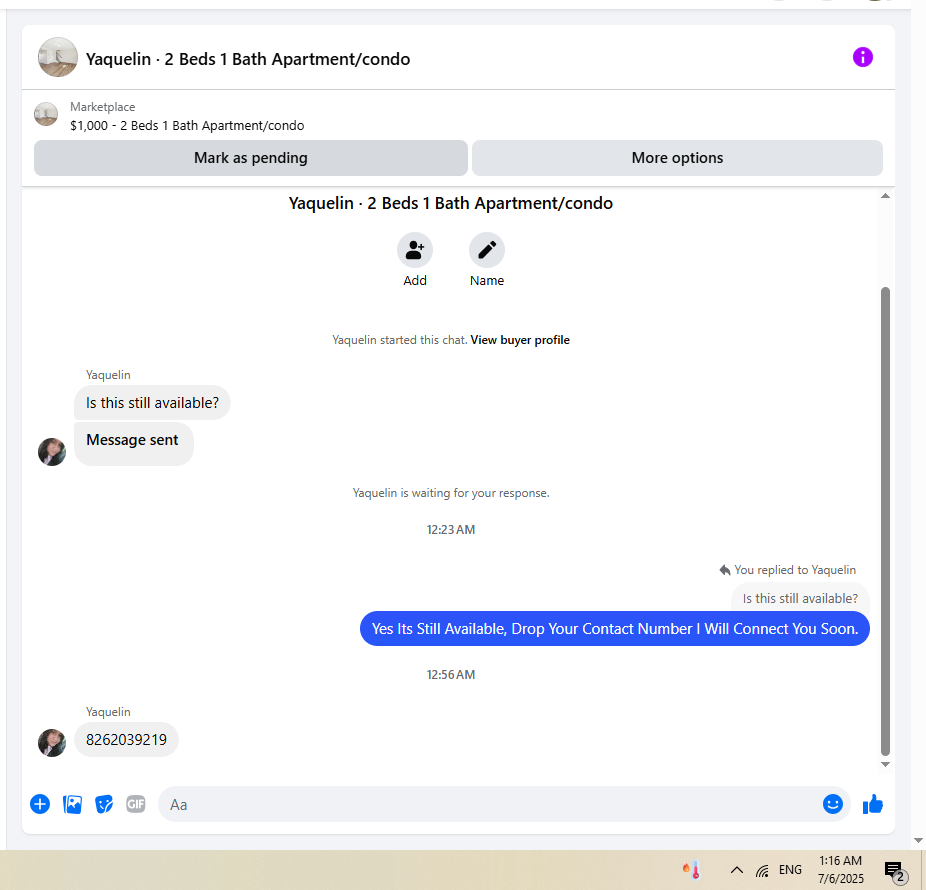Image resolution: width=926 pixels, height=890 pixels.
Task: Click the chat scrollbar up arrow
Action: [885, 195]
